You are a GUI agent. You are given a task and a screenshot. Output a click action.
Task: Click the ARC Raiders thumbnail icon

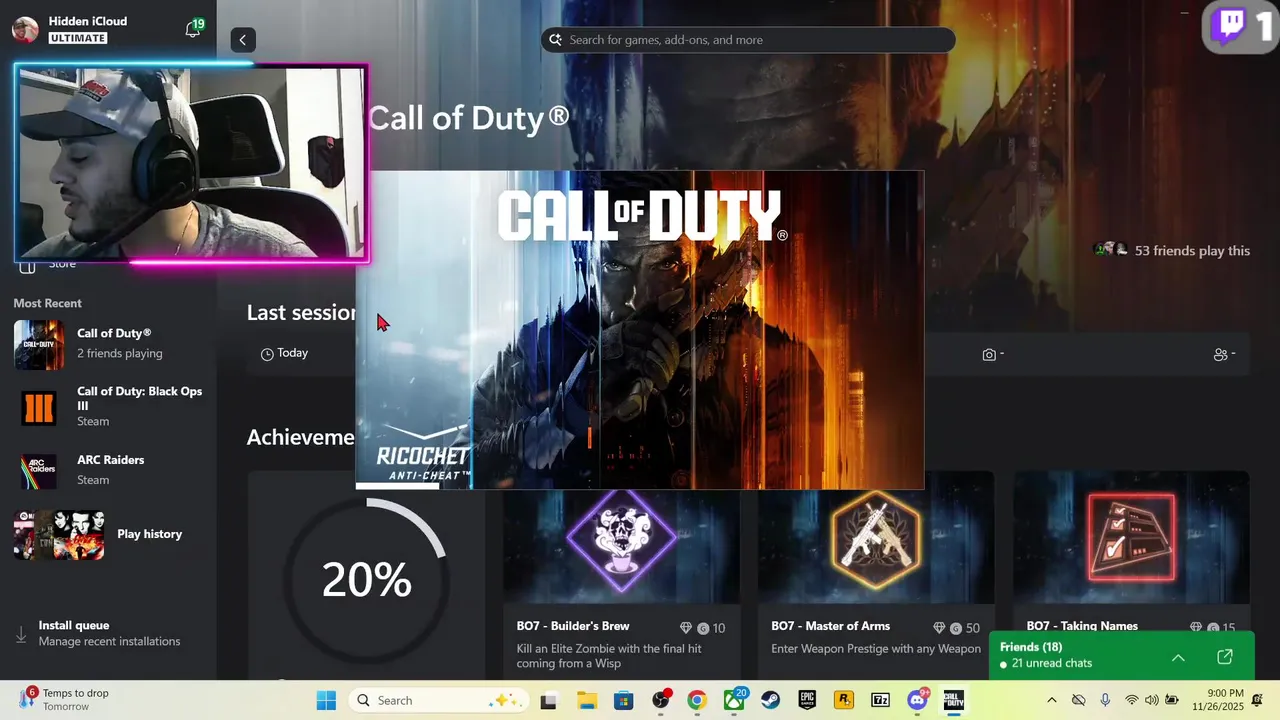(x=39, y=471)
